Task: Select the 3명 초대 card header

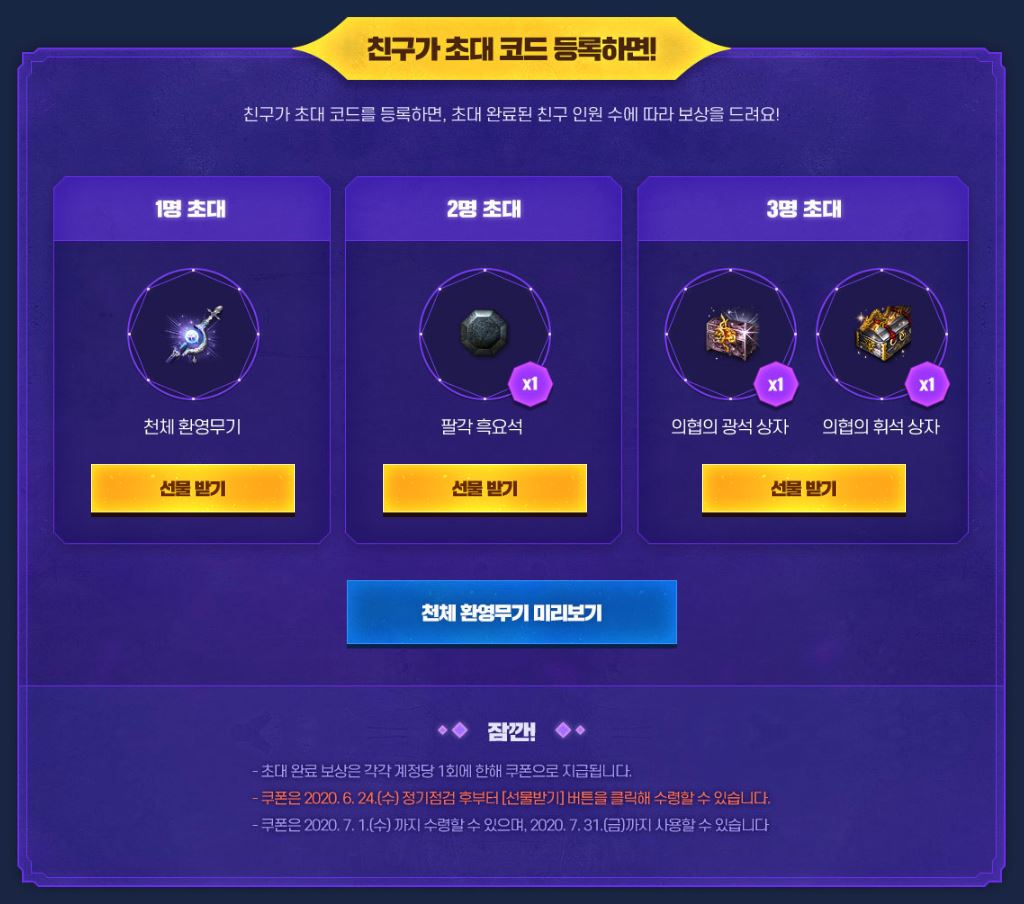Action: pos(803,209)
